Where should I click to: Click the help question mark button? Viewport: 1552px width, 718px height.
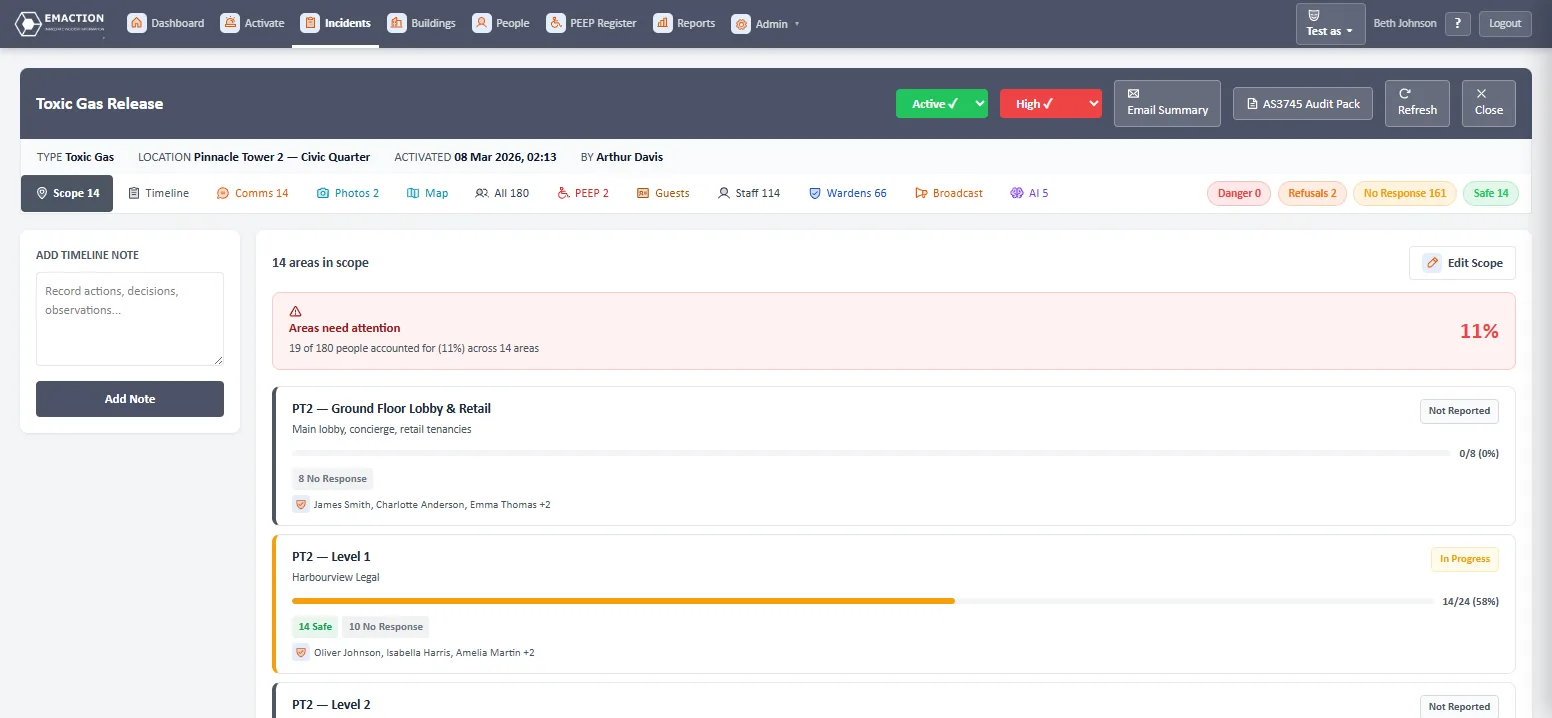(1458, 24)
